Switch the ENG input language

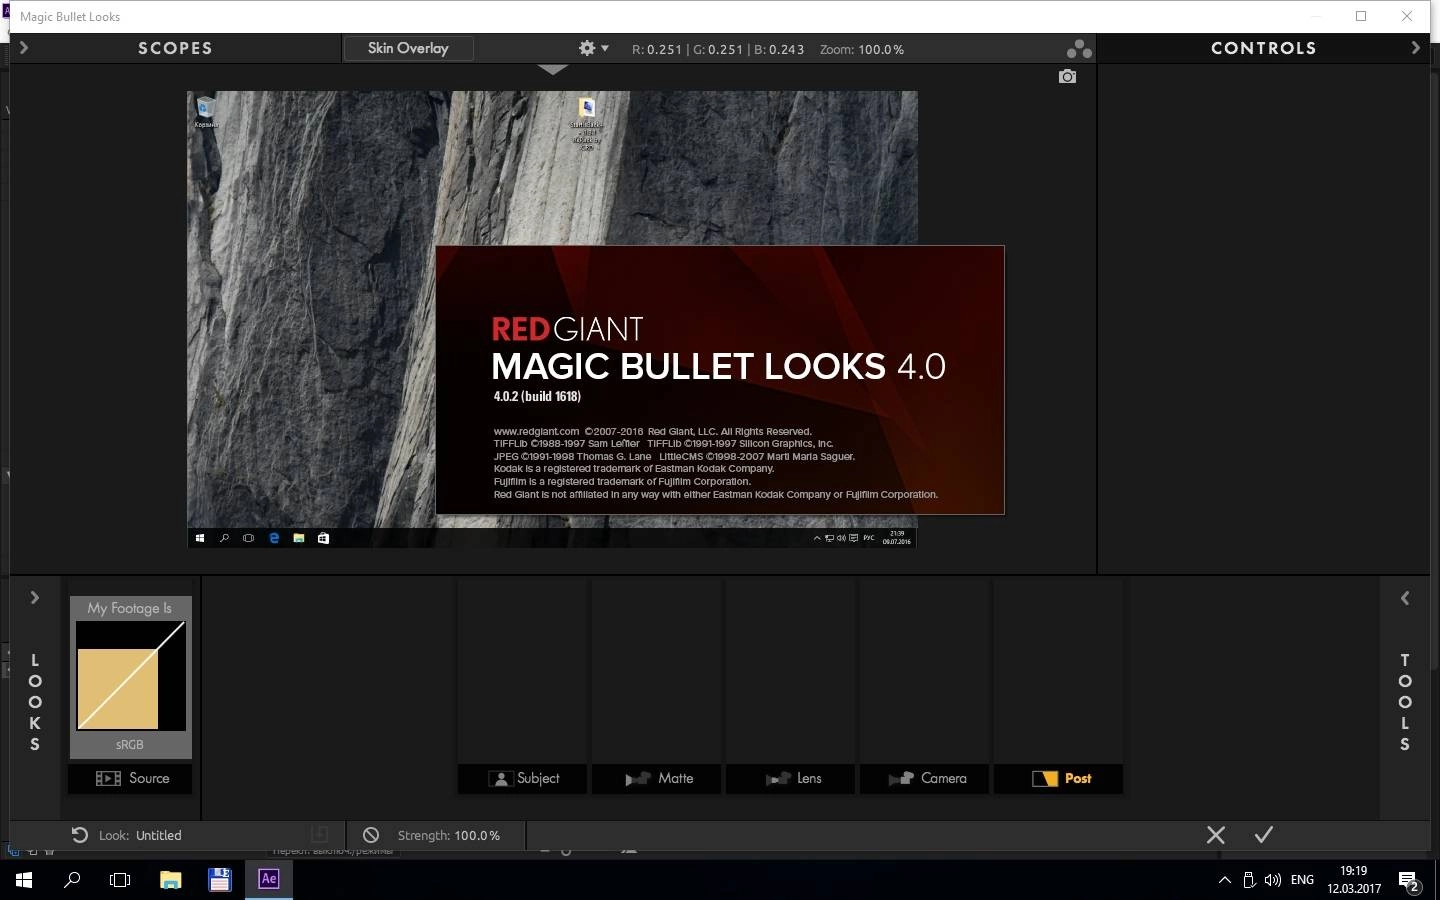pyautogui.click(x=1302, y=880)
